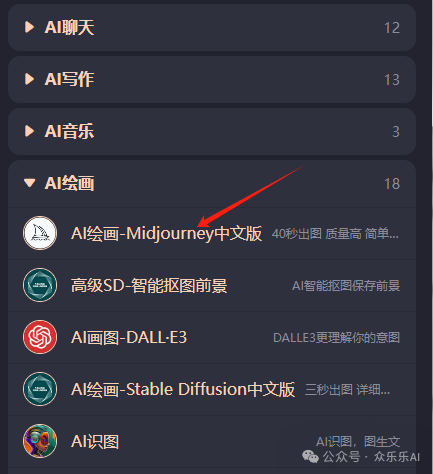
Task: Click the Midjourney sailboat icon
Action: coord(40,233)
